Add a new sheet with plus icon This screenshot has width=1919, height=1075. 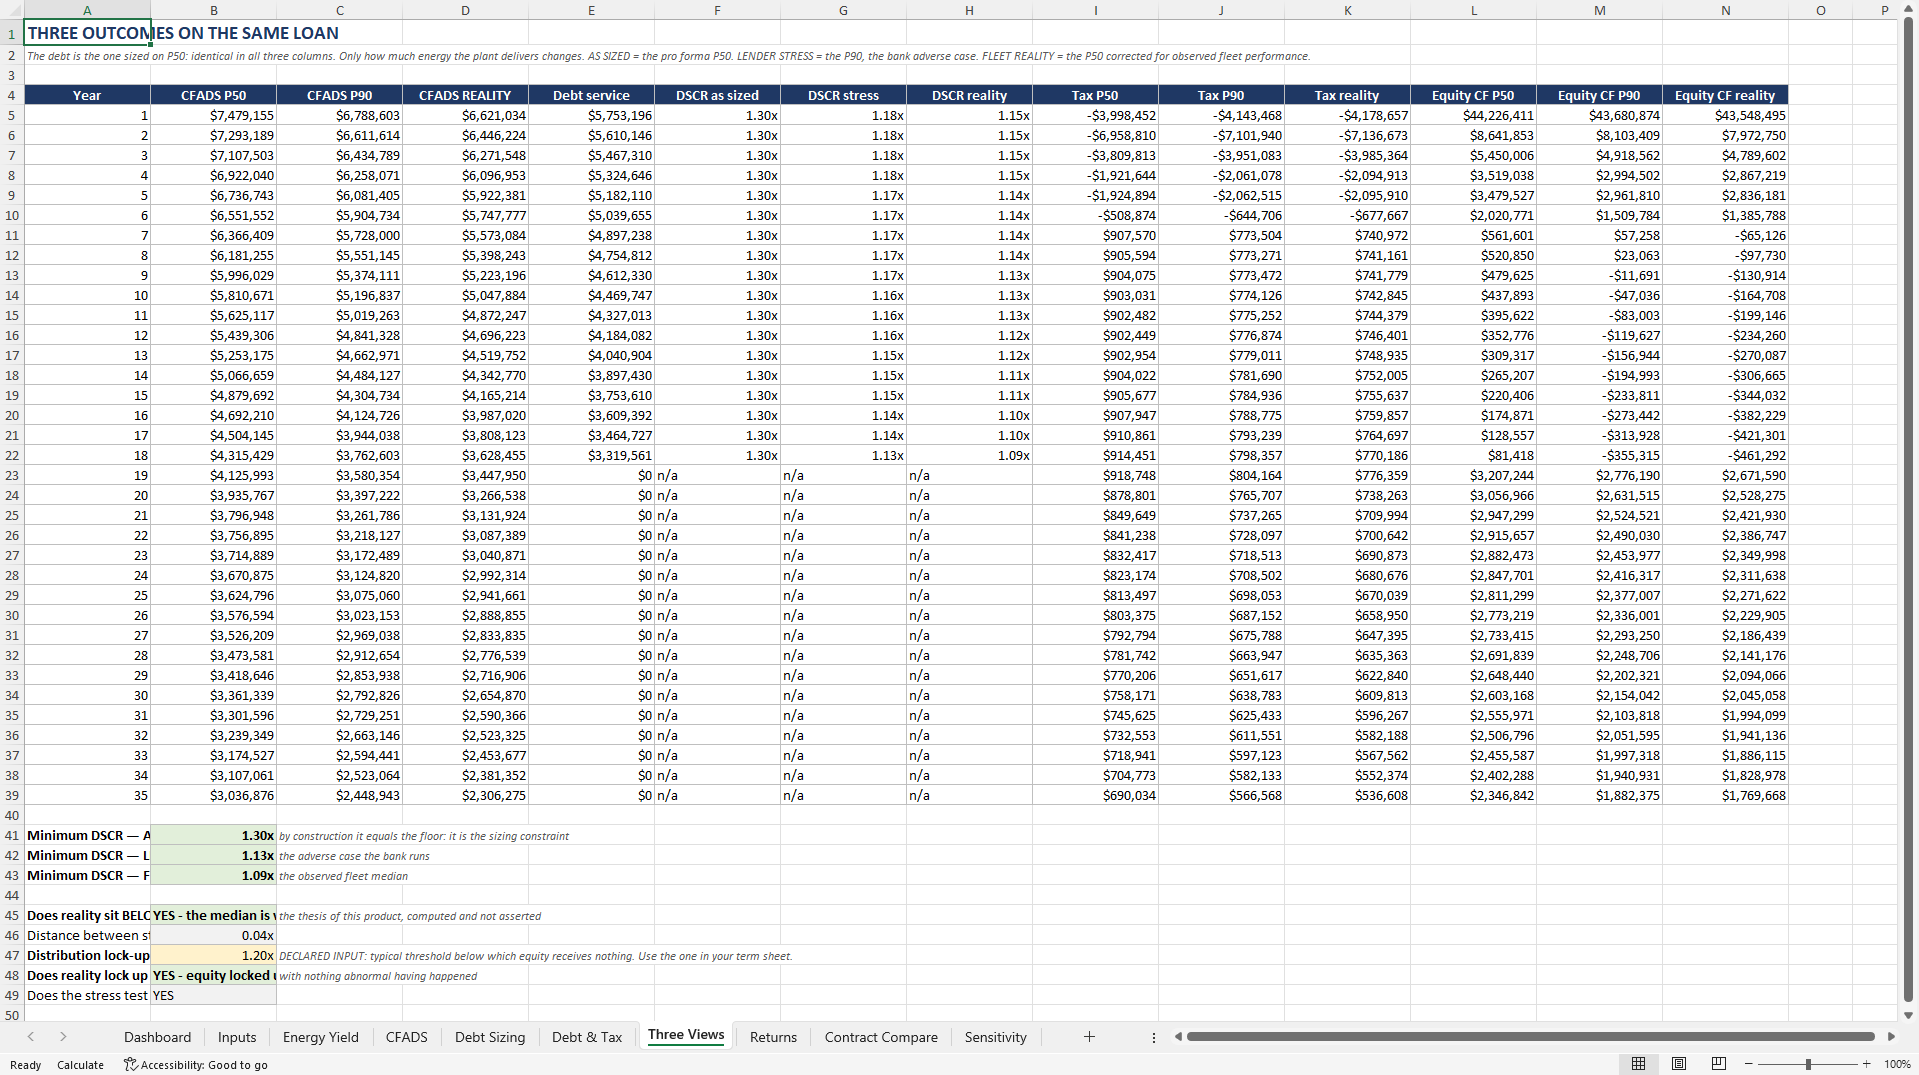pyautogui.click(x=1089, y=1037)
